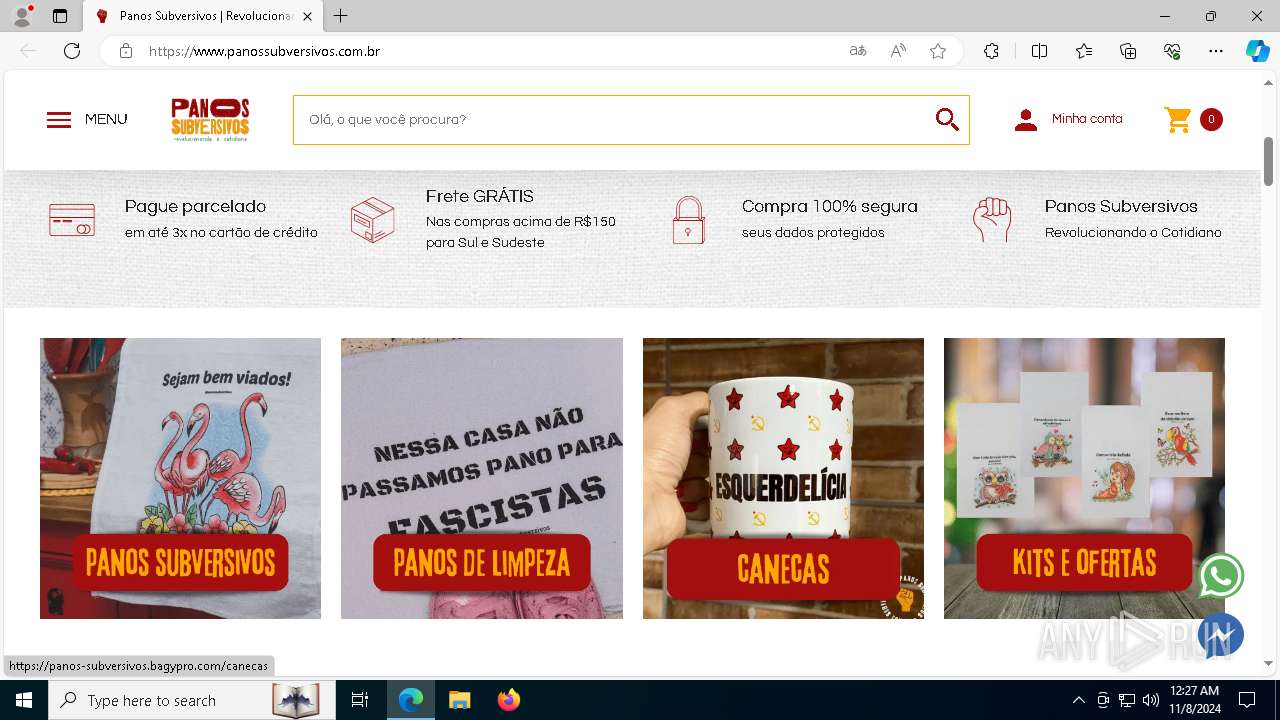This screenshot has width=1280, height=720.
Task: Open the favorites list
Action: [1084, 51]
